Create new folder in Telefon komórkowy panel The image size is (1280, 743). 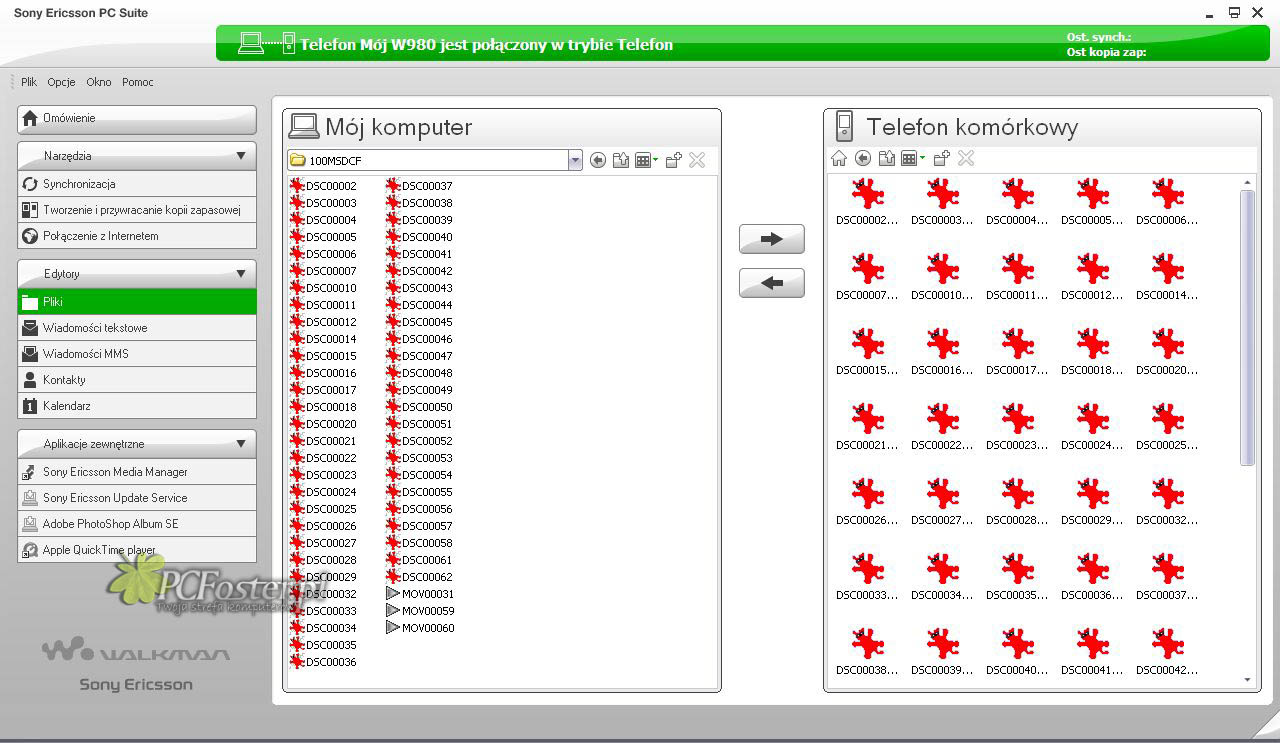coord(941,158)
